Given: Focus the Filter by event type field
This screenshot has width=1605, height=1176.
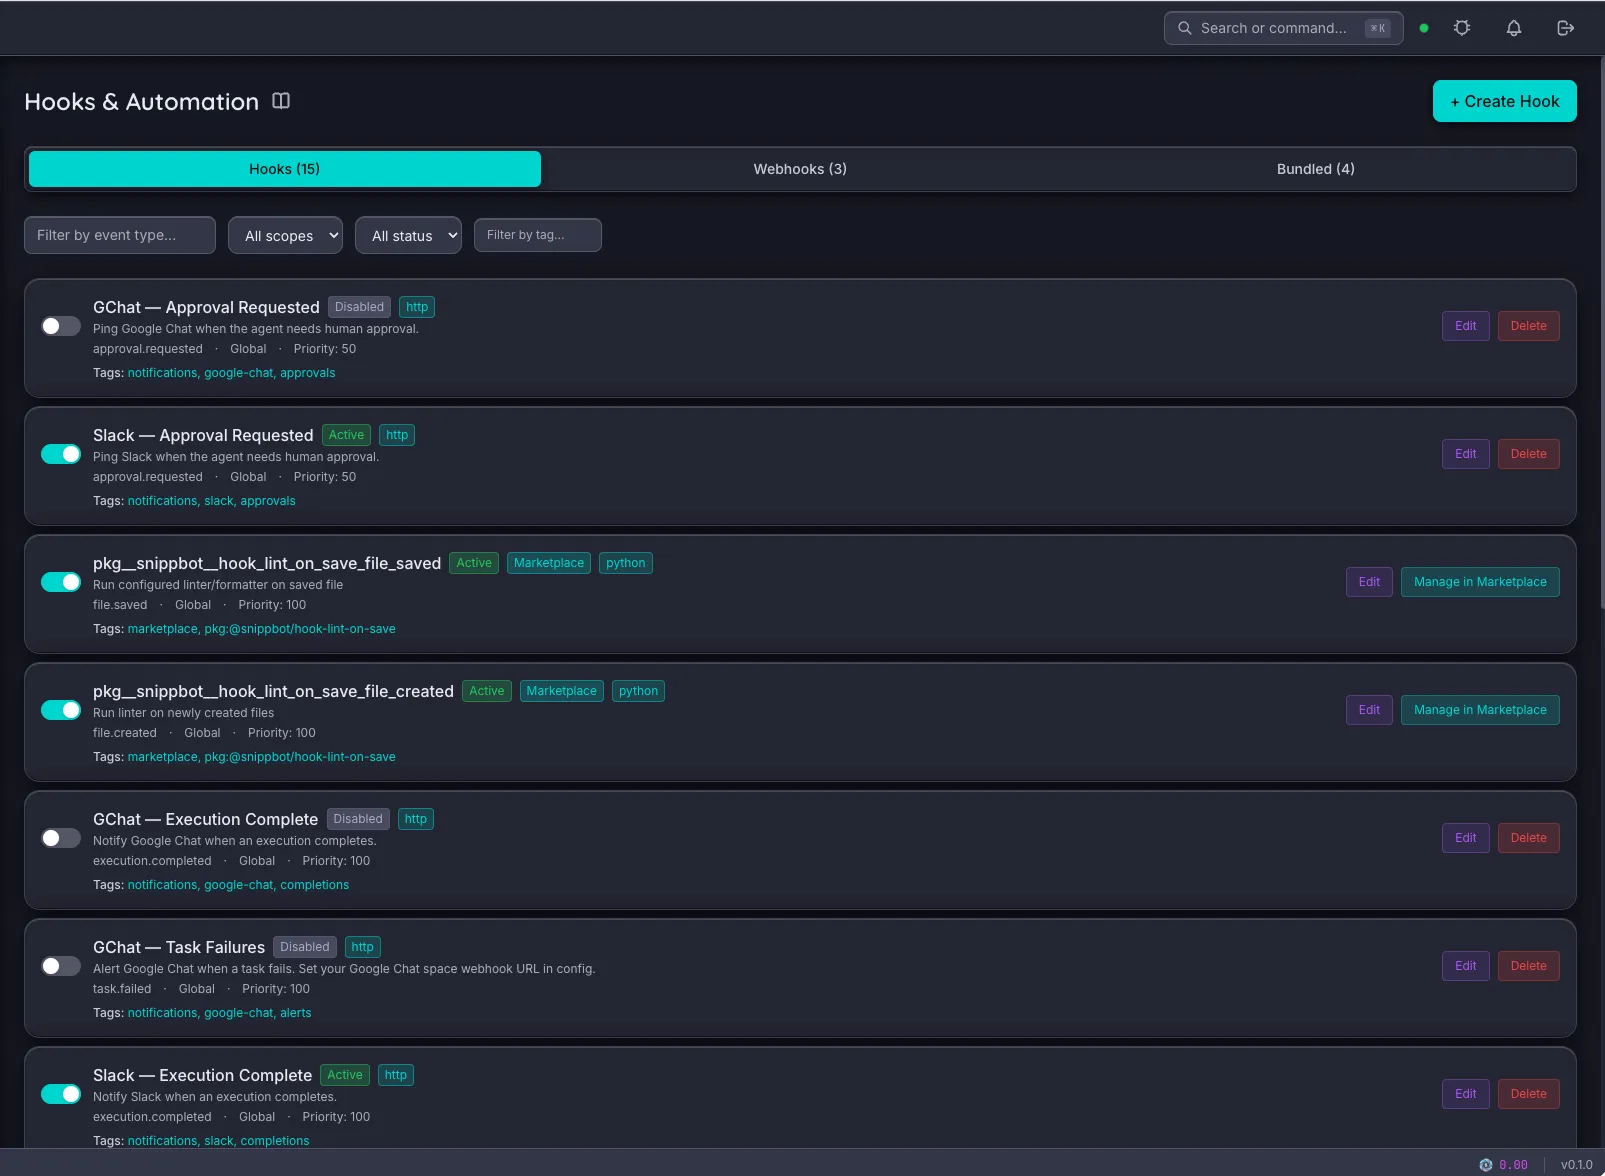Looking at the screenshot, I should [120, 235].
